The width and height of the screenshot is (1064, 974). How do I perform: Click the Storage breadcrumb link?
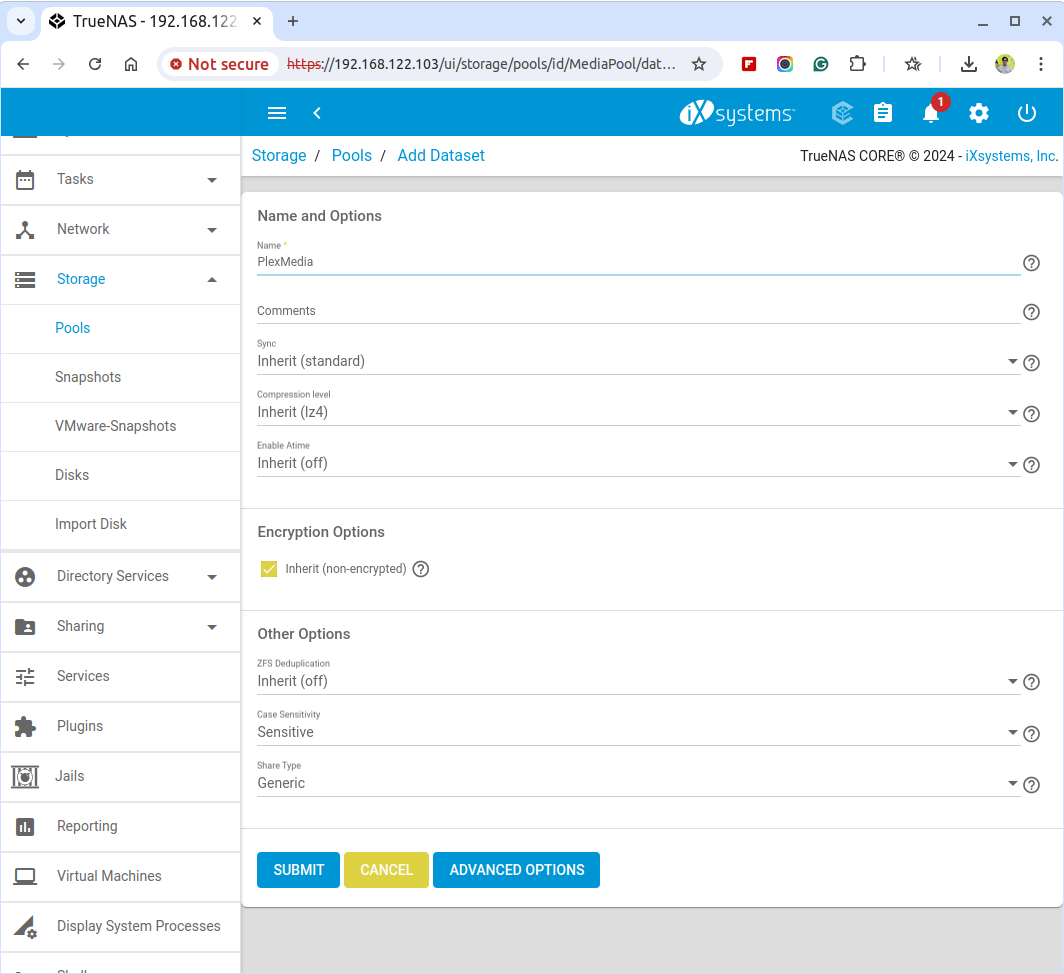coord(279,156)
